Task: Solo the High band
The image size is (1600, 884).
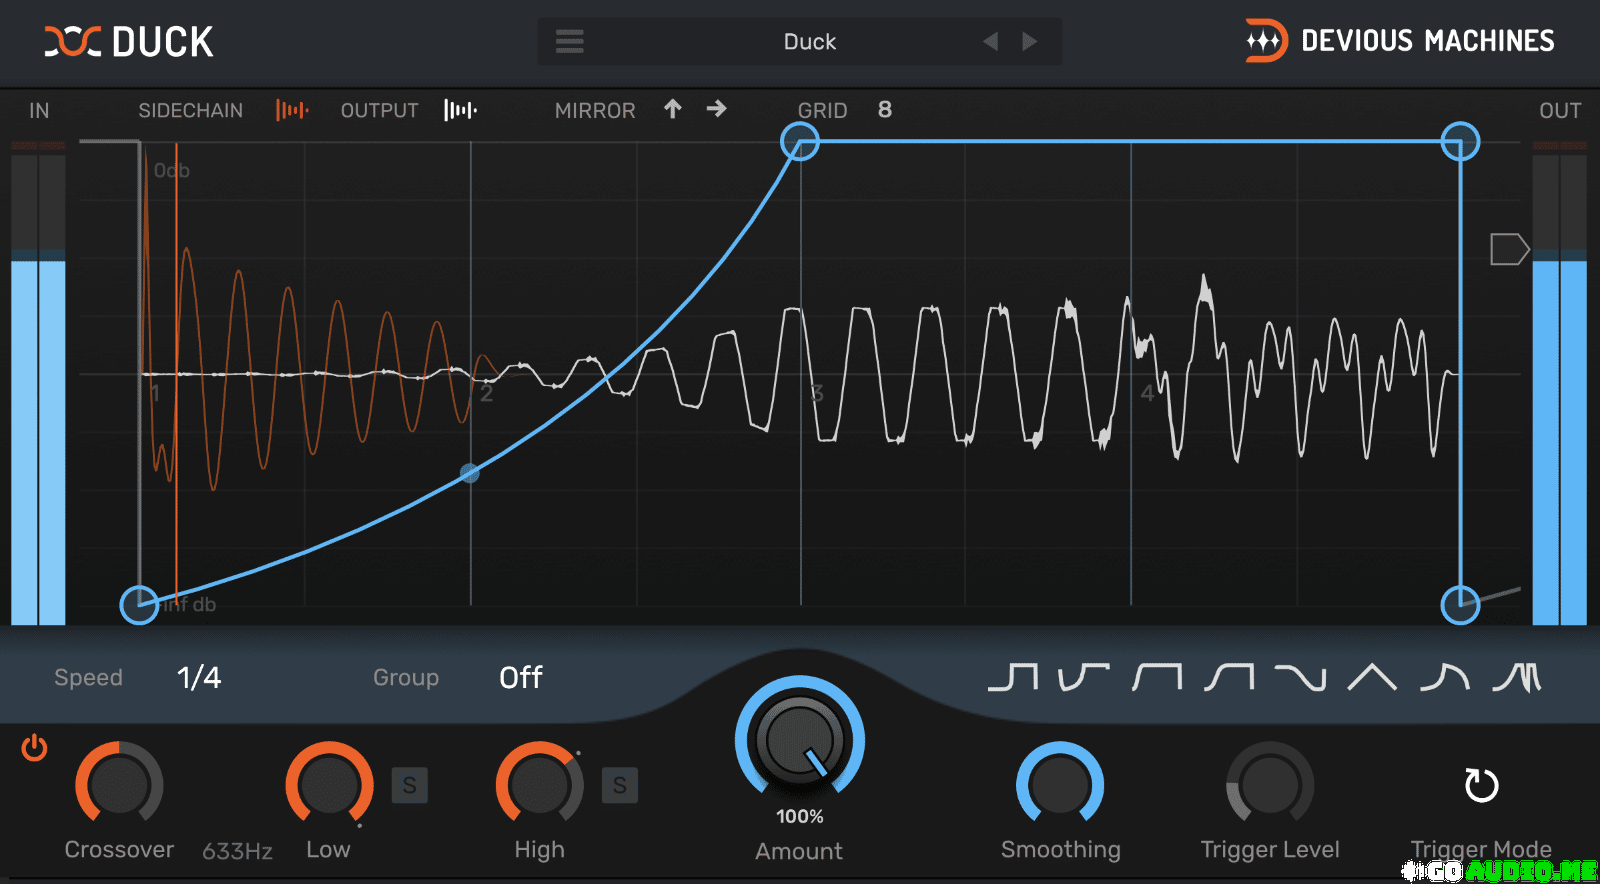Action: 619,785
